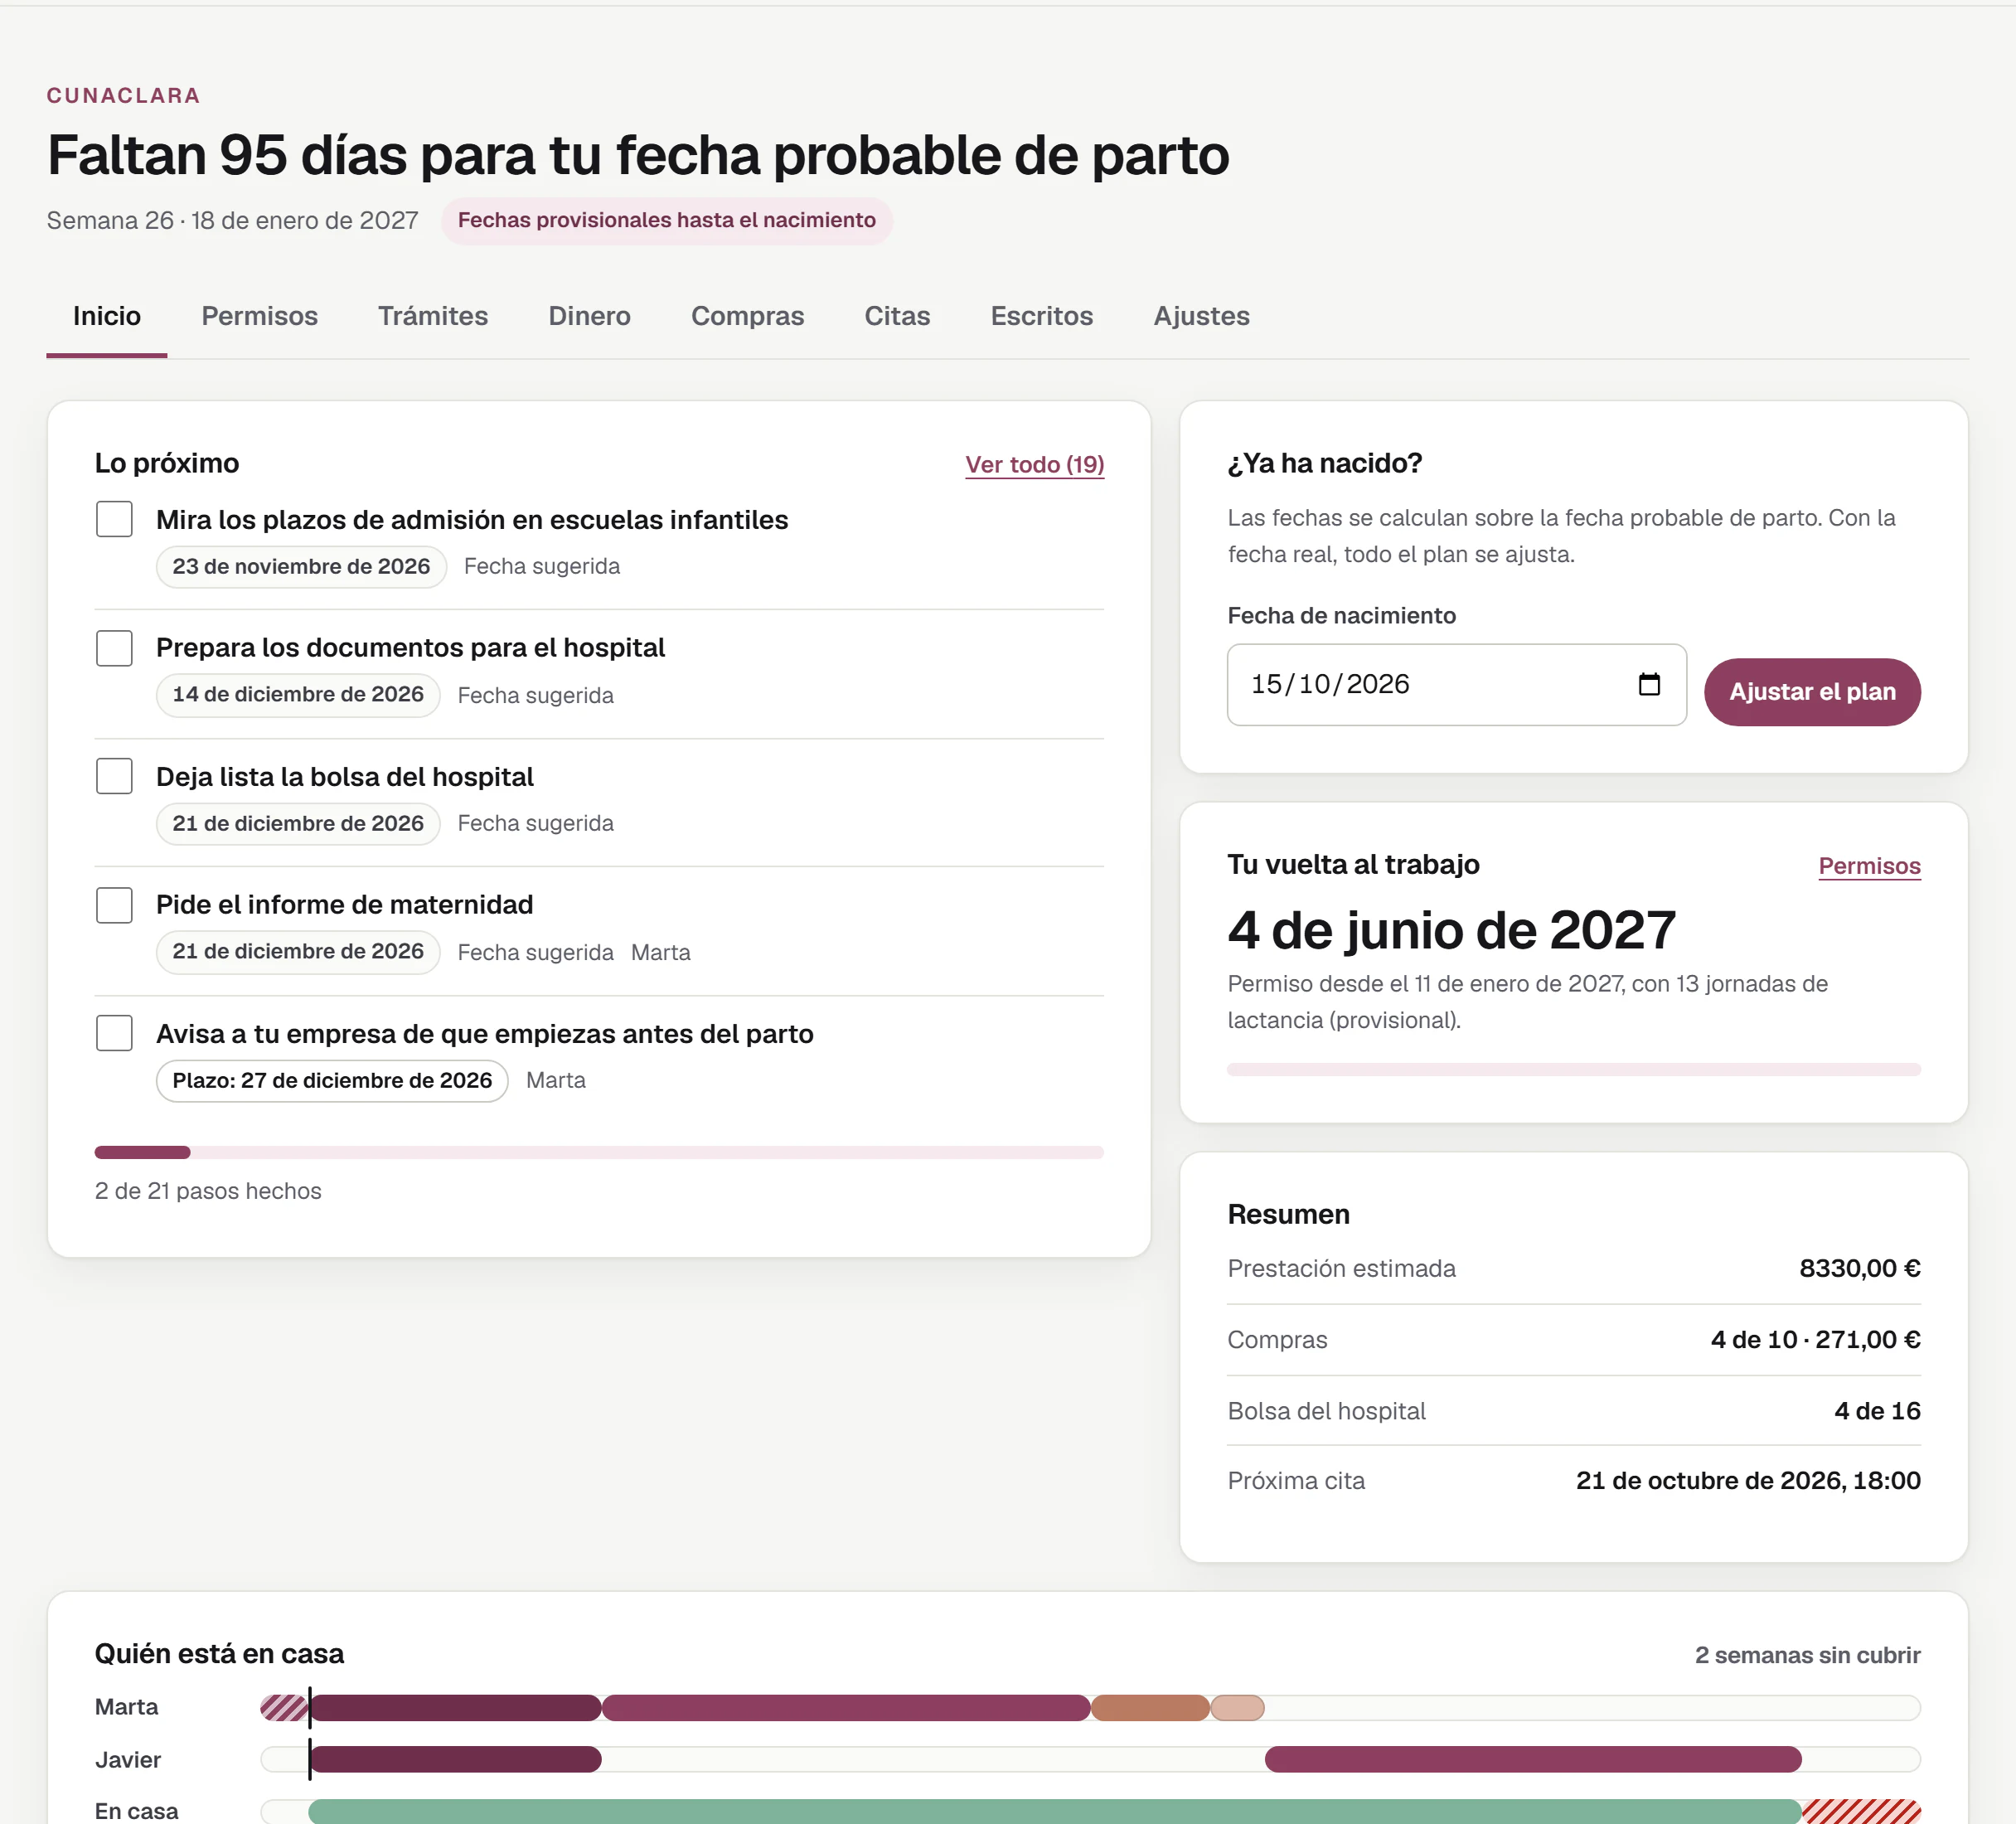Click the '4 de junio de 2027' return date
Screen dimensions: 2016x1824
pos(1451,930)
